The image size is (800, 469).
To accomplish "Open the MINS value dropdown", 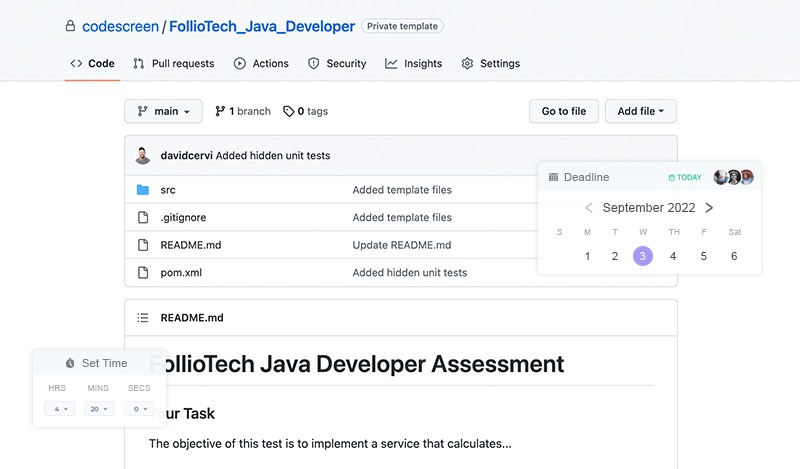I will 98,408.
